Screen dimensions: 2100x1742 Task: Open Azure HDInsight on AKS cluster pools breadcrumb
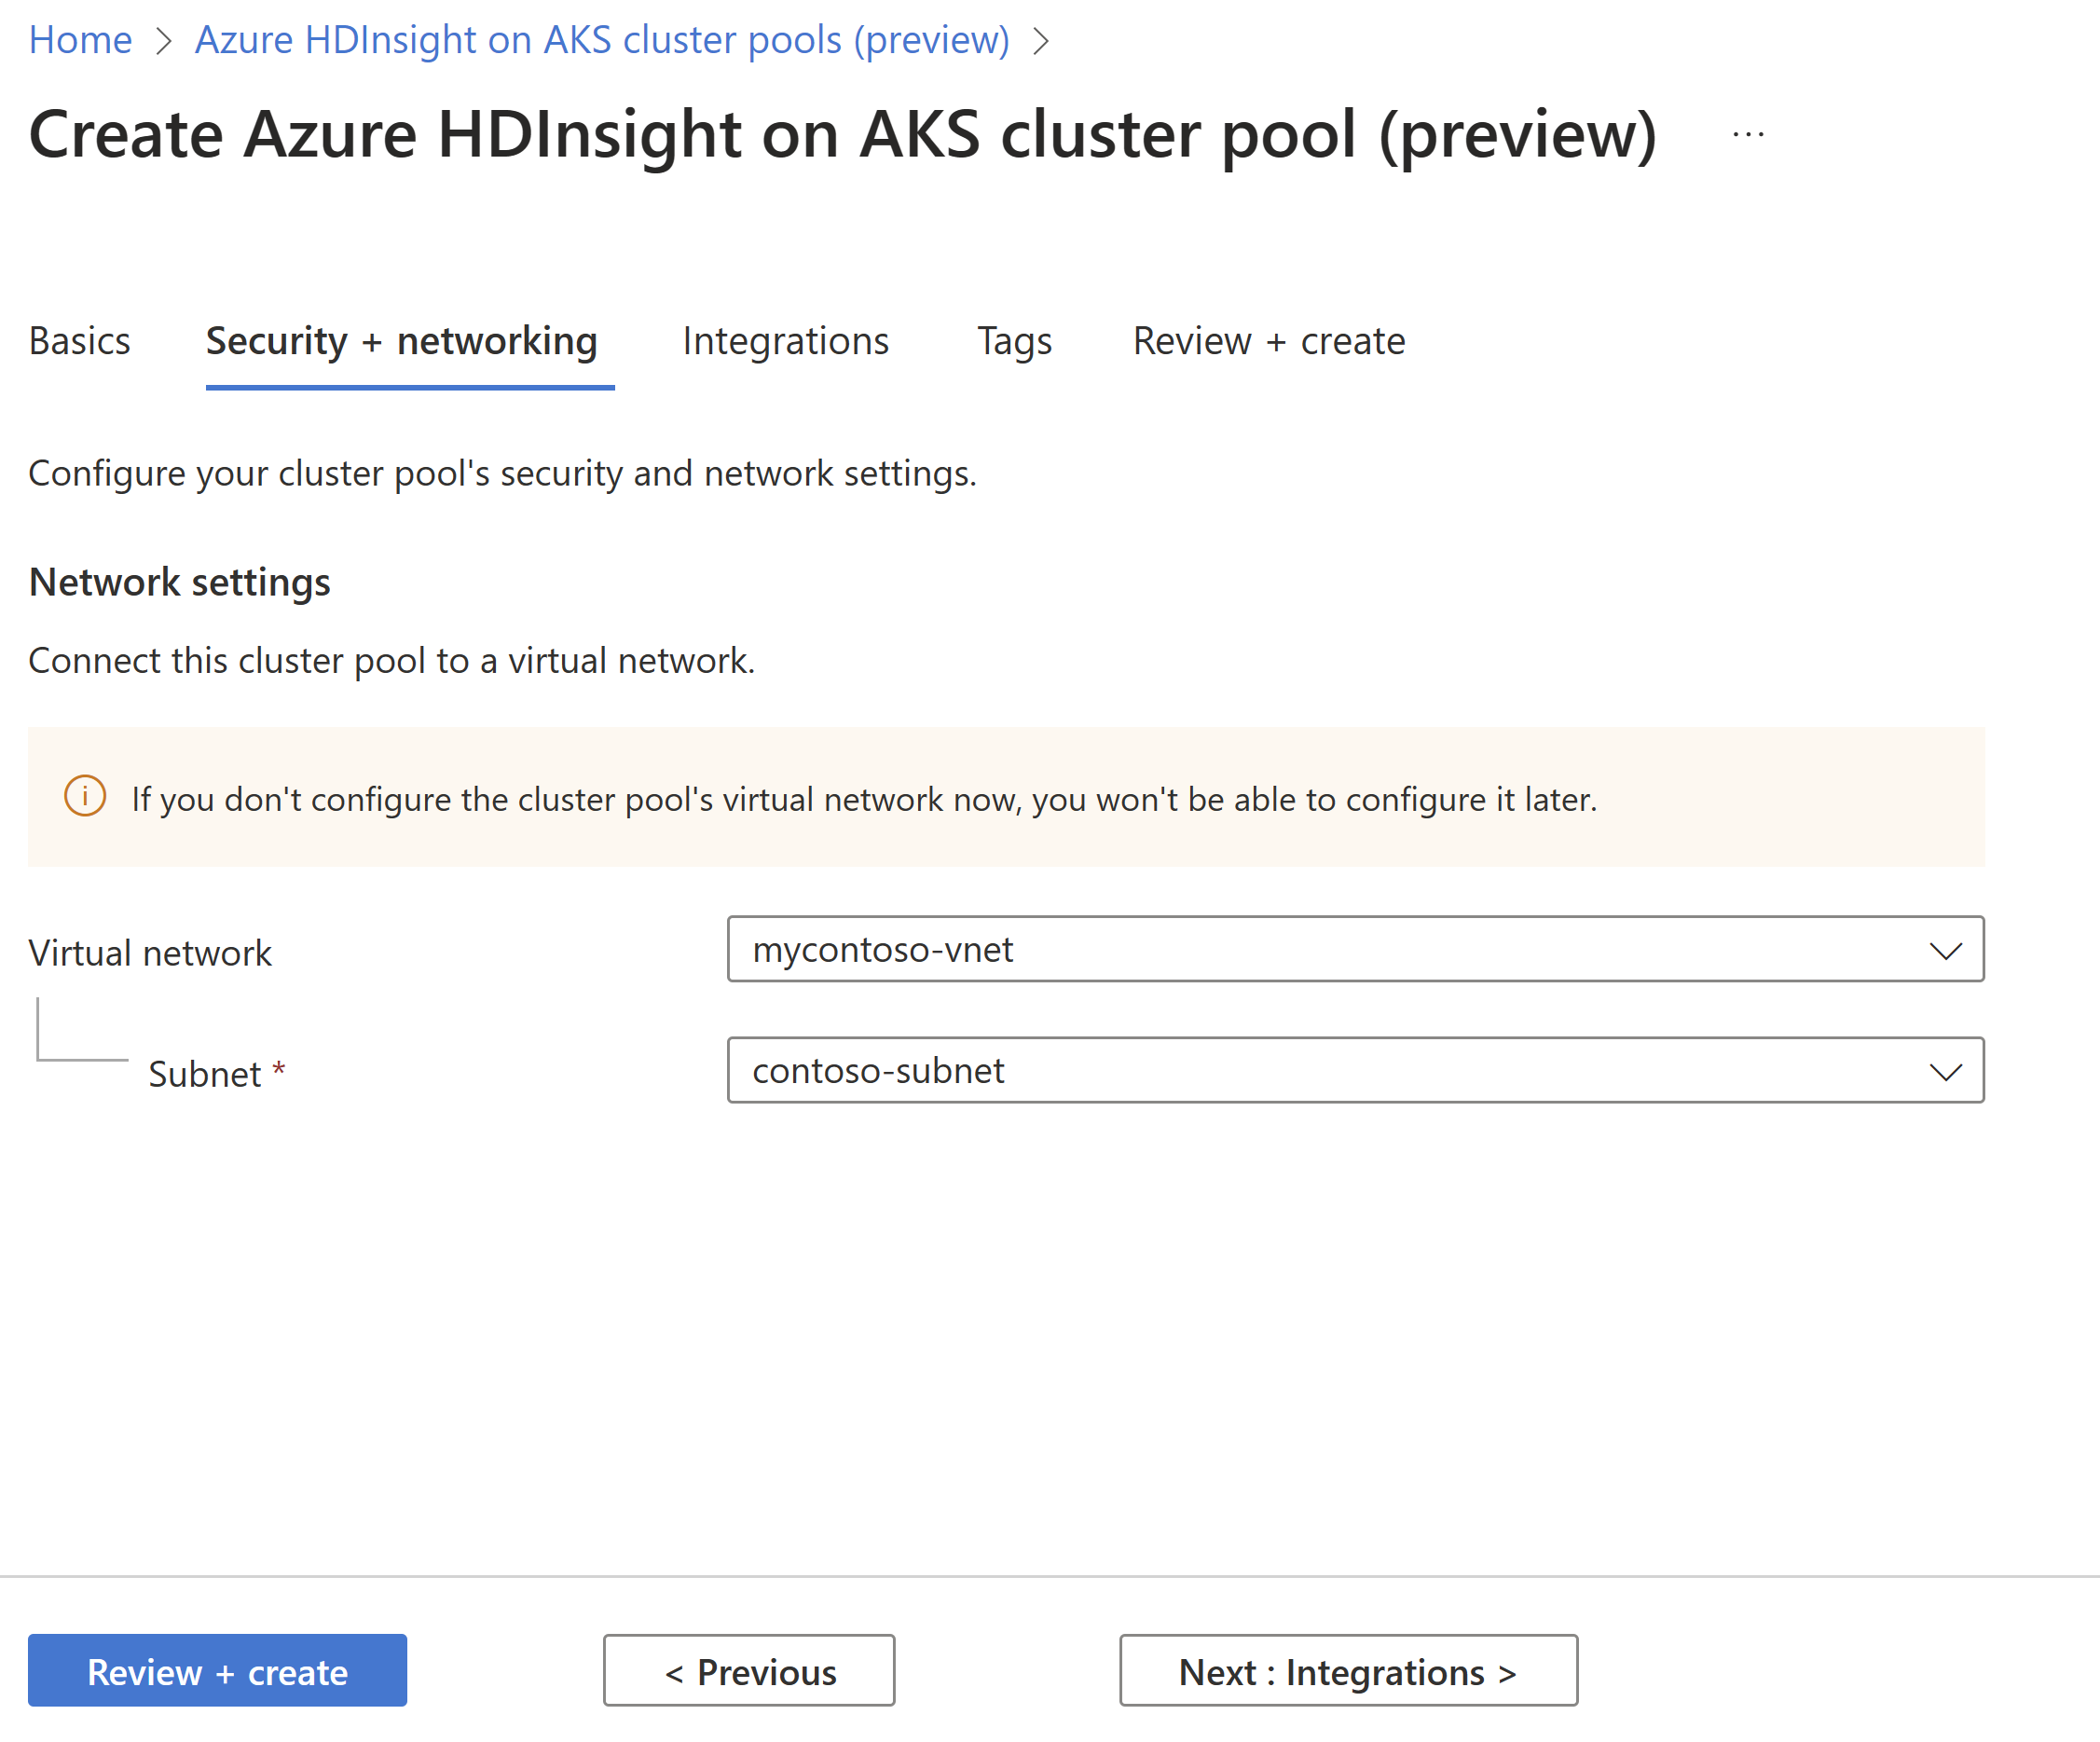602,40
